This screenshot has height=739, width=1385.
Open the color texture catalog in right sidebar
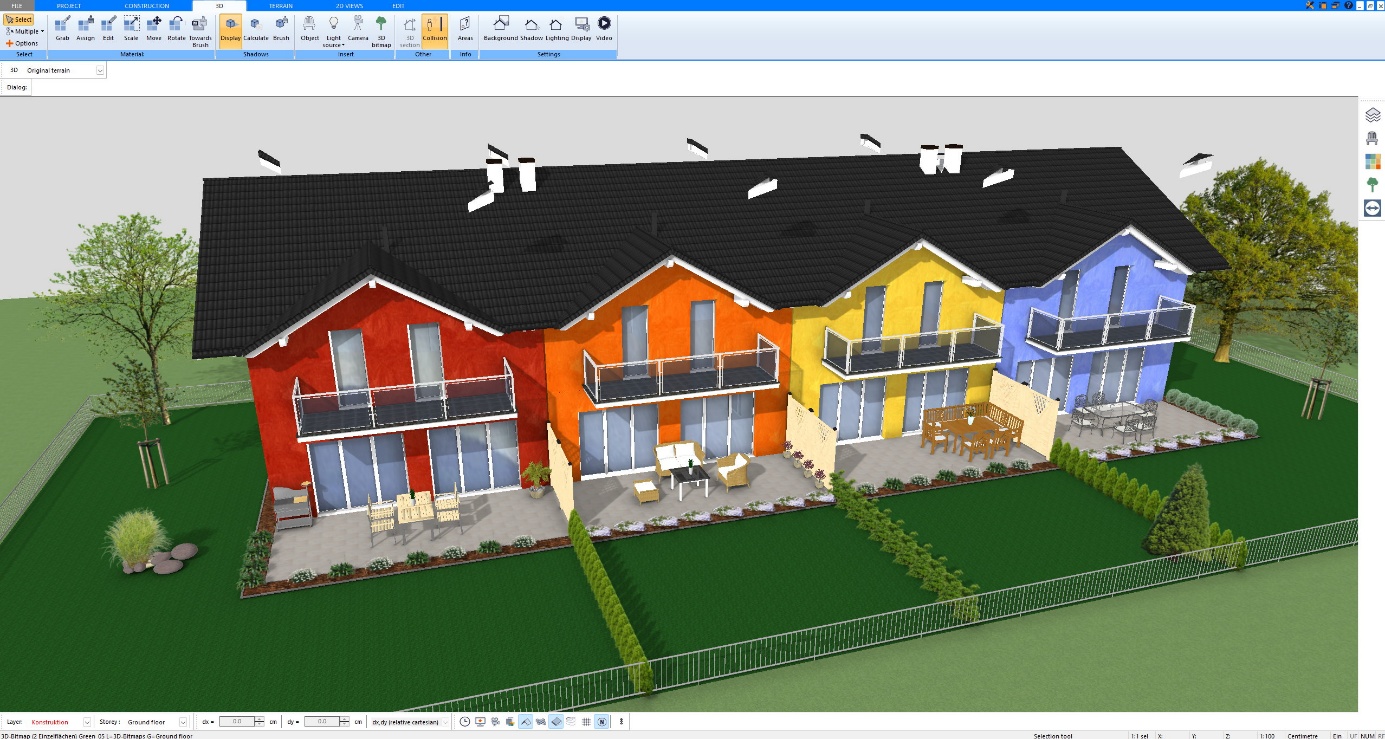[x=1373, y=159]
